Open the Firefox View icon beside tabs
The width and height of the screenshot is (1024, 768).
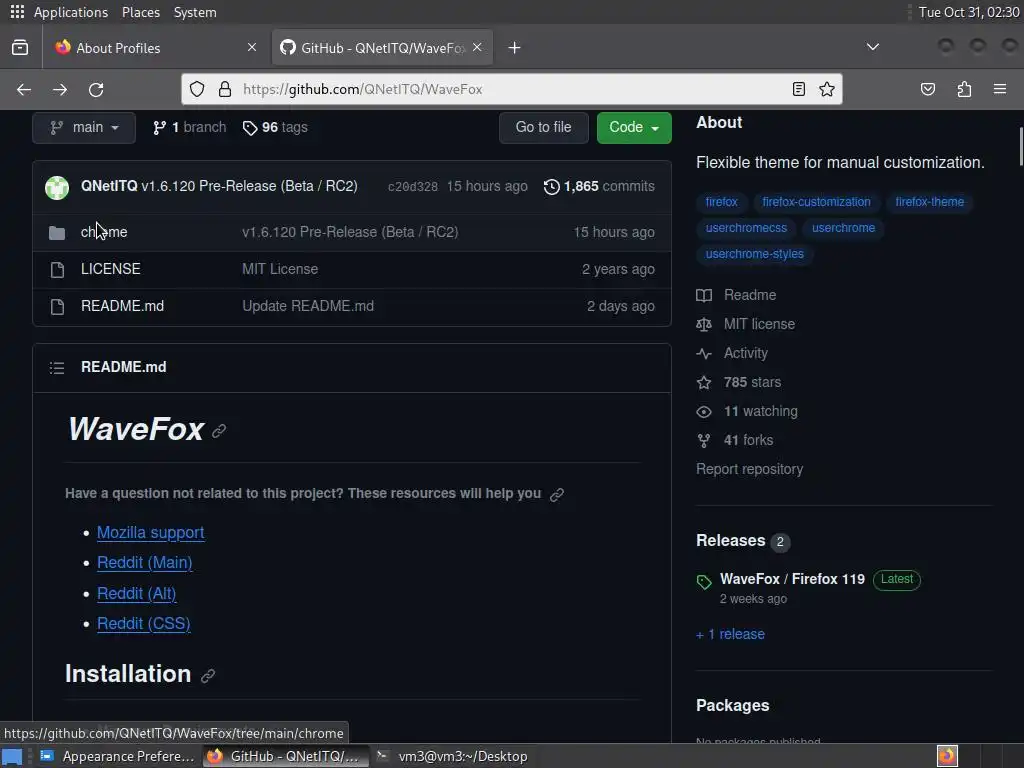point(20,48)
